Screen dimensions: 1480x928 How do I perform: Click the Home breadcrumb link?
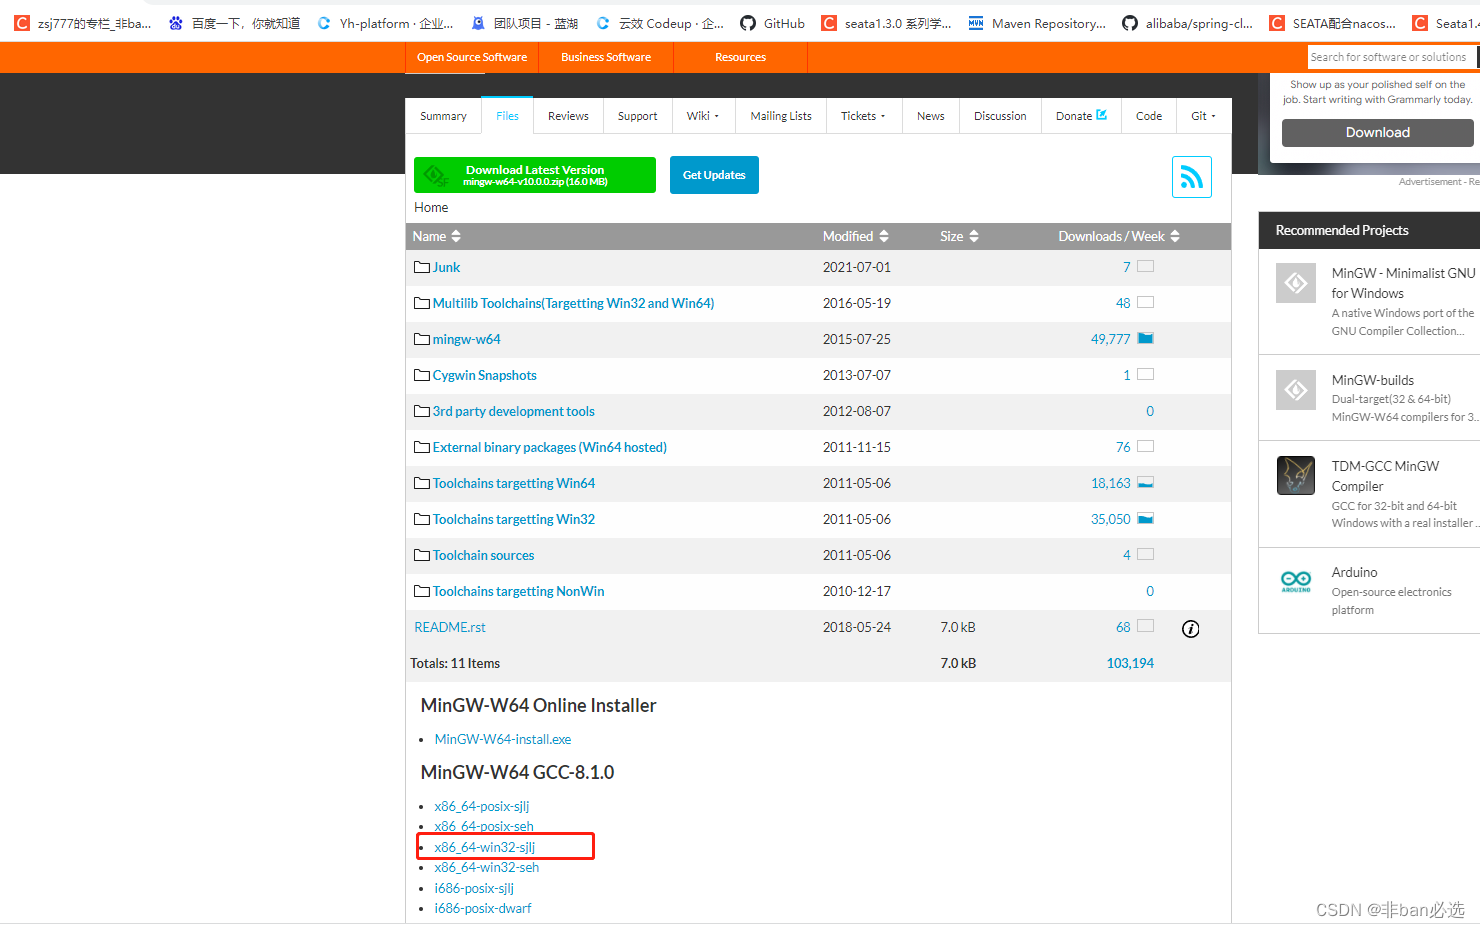431,207
